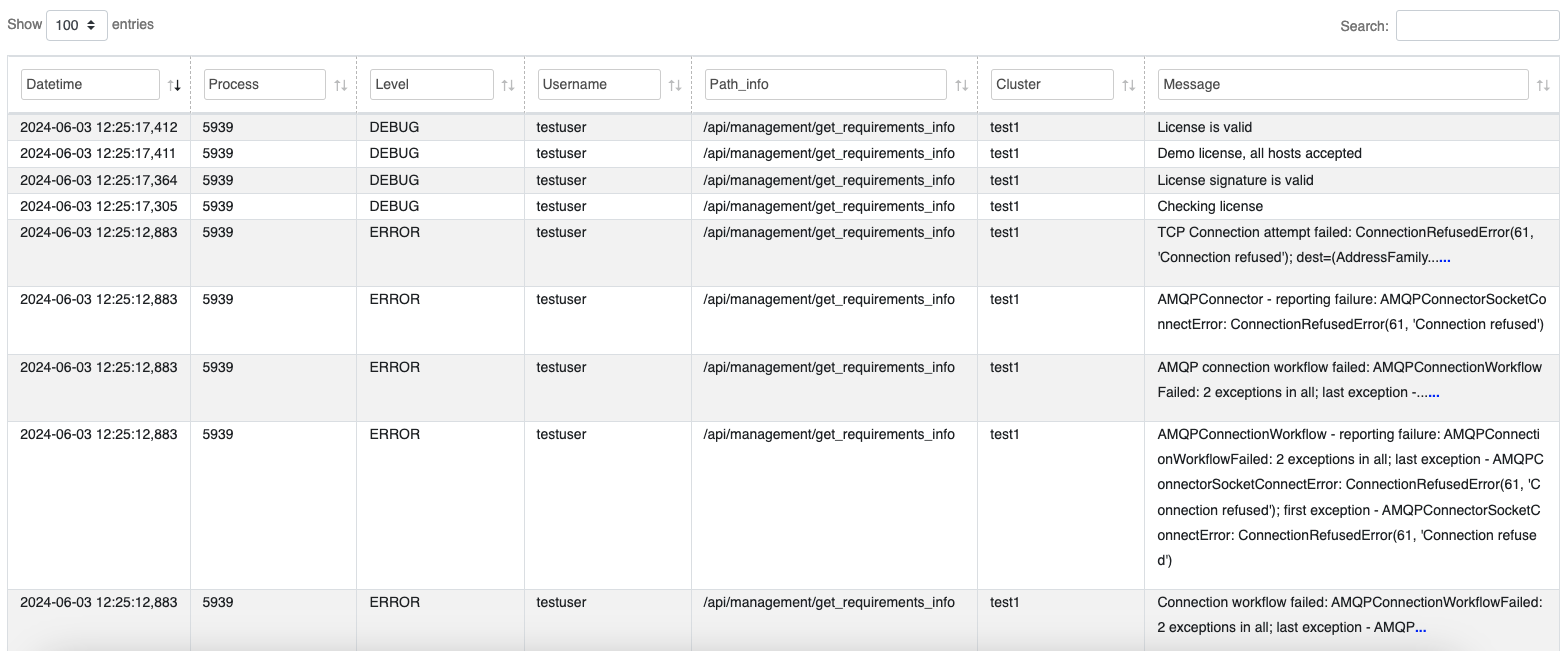Focus the Username filter field

coord(599,85)
